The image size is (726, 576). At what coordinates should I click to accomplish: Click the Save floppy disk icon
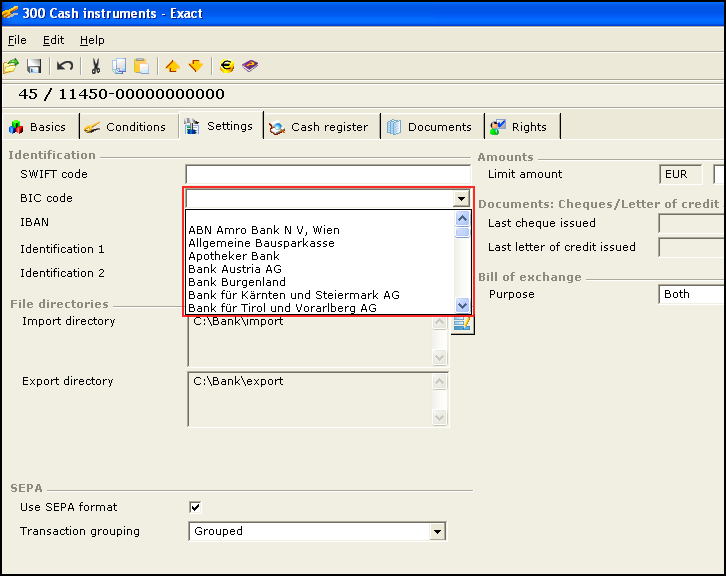34,66
